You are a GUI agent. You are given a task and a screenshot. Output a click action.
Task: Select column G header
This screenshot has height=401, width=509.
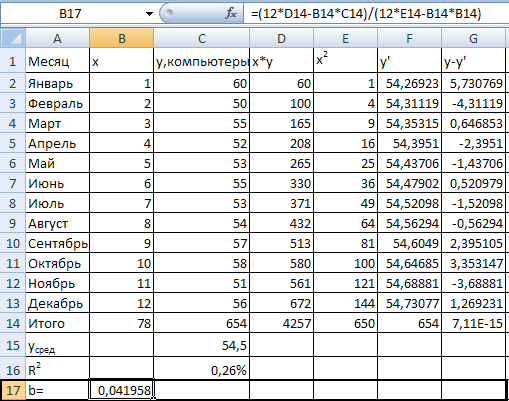pos(473,38)
